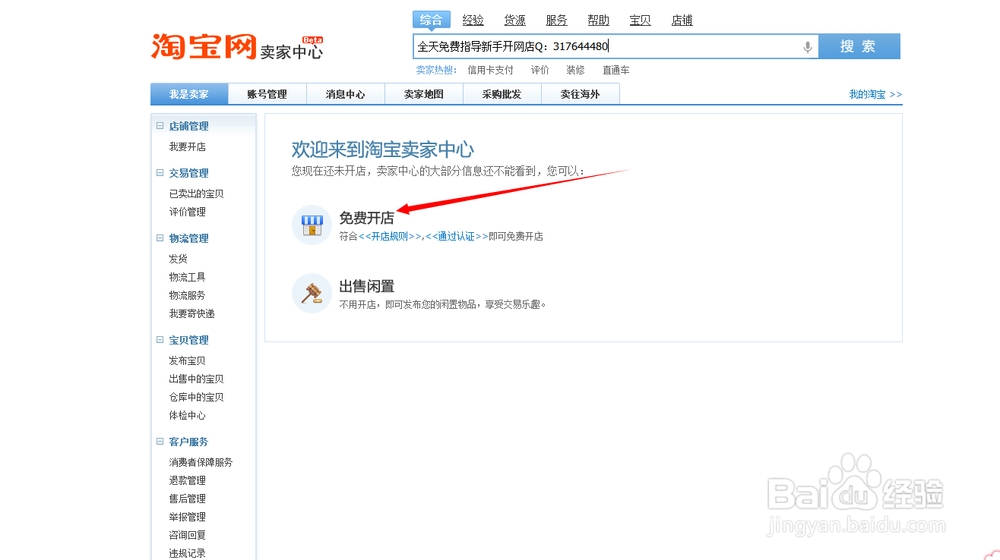The width and height of the screenshot is (1000, 560).
Task: Click the <<开店规则>> link
Action: click(390, 237)
